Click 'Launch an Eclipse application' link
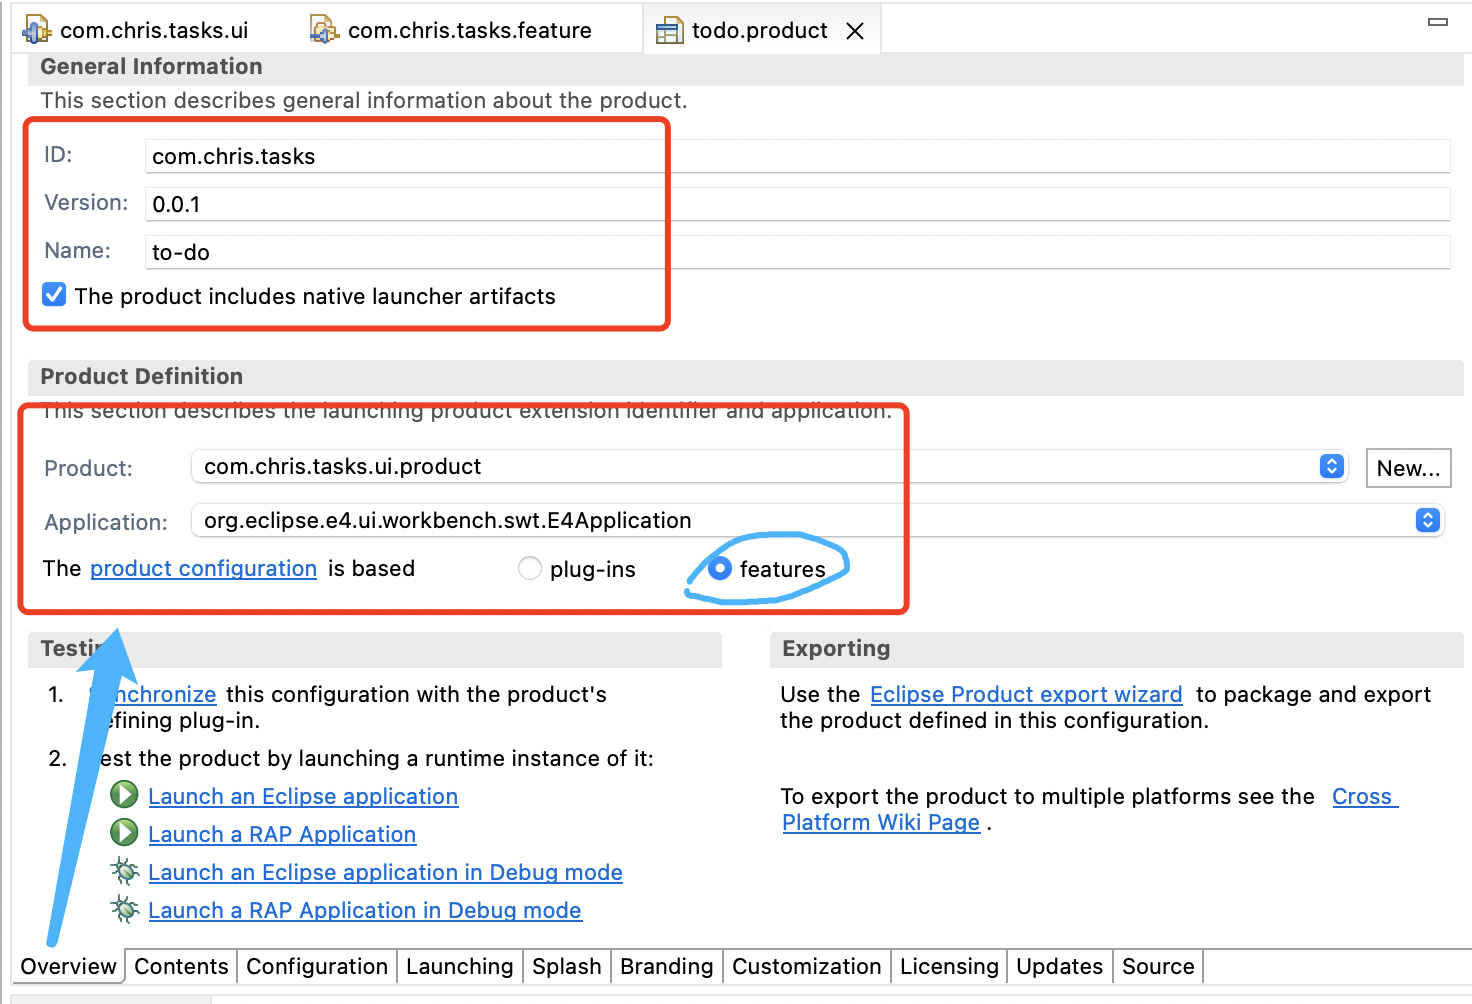The height and width of the screenshot is (1004, 1472). click(x=303, y=796)
